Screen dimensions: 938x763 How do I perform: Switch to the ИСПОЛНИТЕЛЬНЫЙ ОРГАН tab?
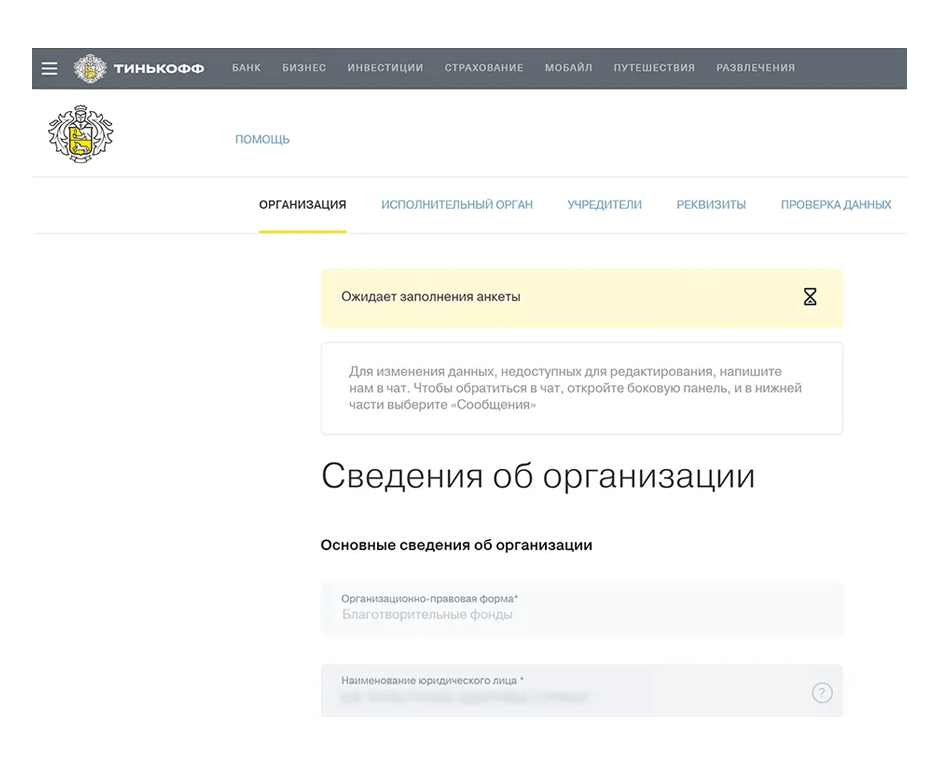click(457, 204)
